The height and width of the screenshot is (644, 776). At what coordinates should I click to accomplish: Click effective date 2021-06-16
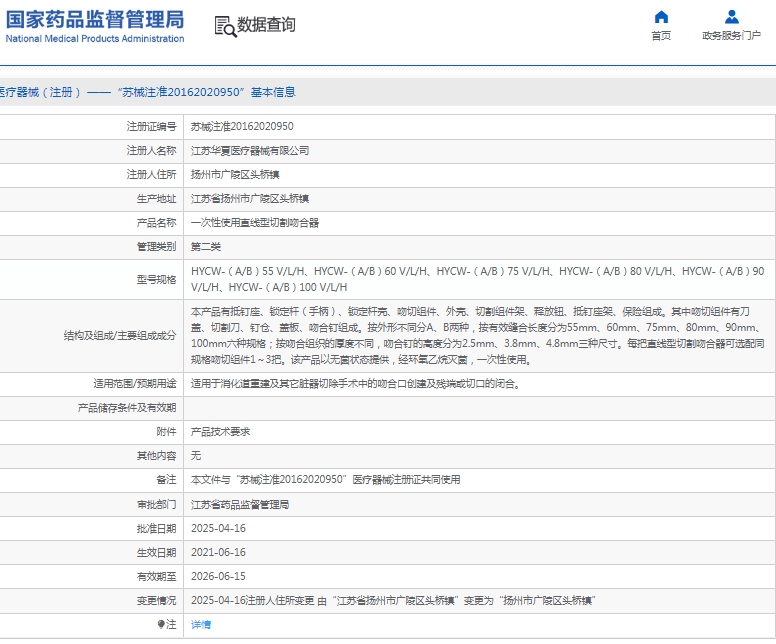(x=218, y=552)
